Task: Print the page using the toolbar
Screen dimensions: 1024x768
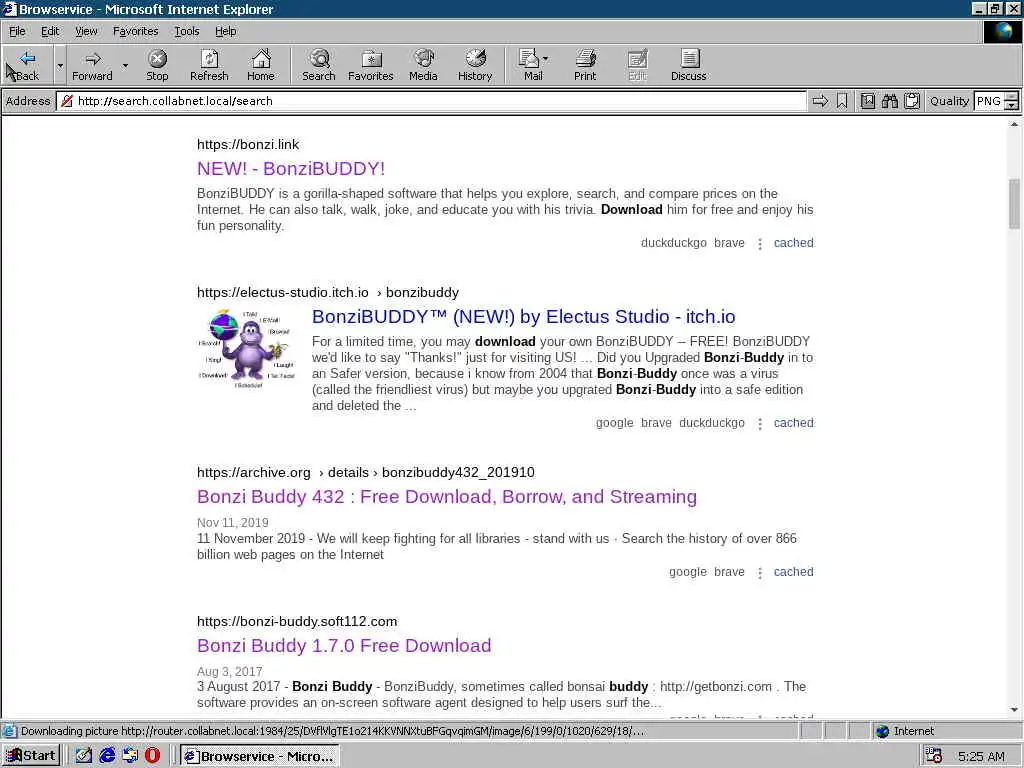Action: click(585, 65)
